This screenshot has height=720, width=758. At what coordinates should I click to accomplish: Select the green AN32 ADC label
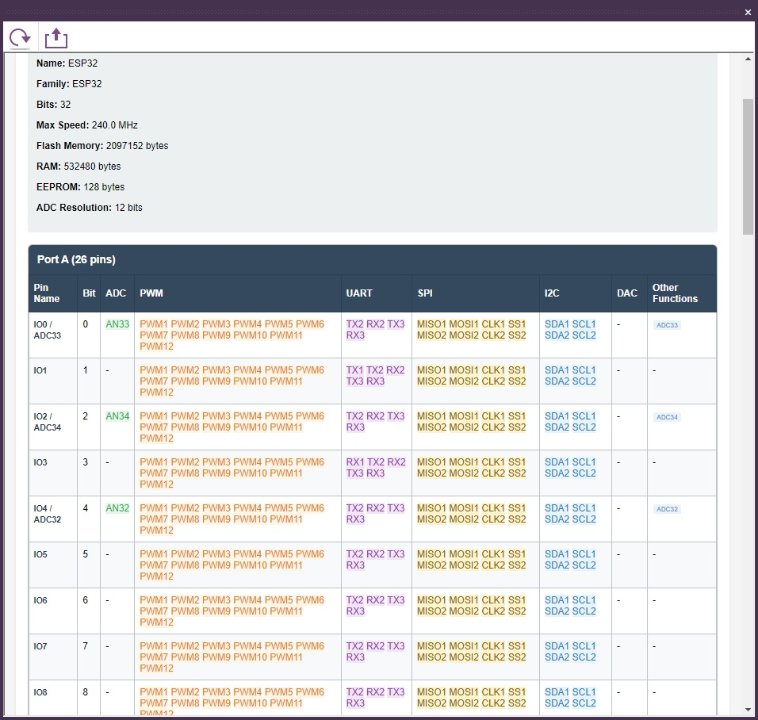(x=117, y=508)
